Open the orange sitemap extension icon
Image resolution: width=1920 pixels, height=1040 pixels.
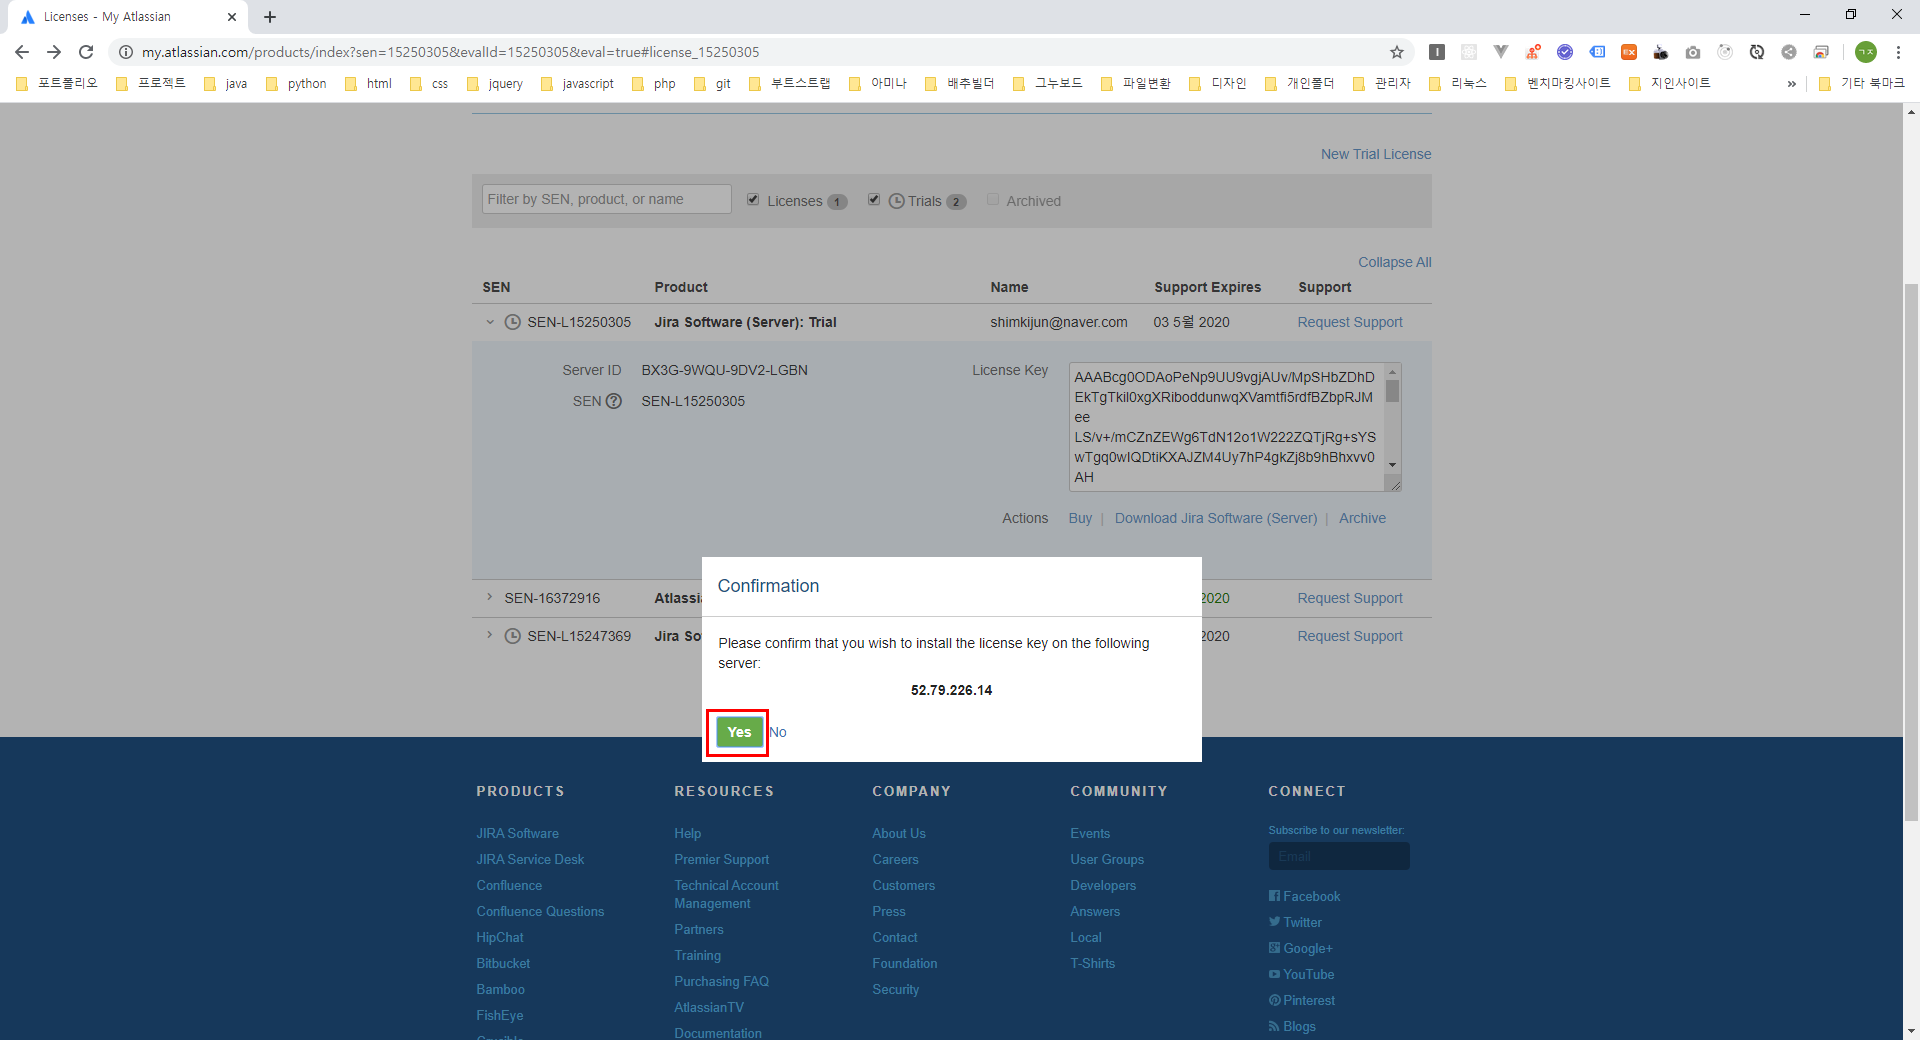tap(1533, 52)
